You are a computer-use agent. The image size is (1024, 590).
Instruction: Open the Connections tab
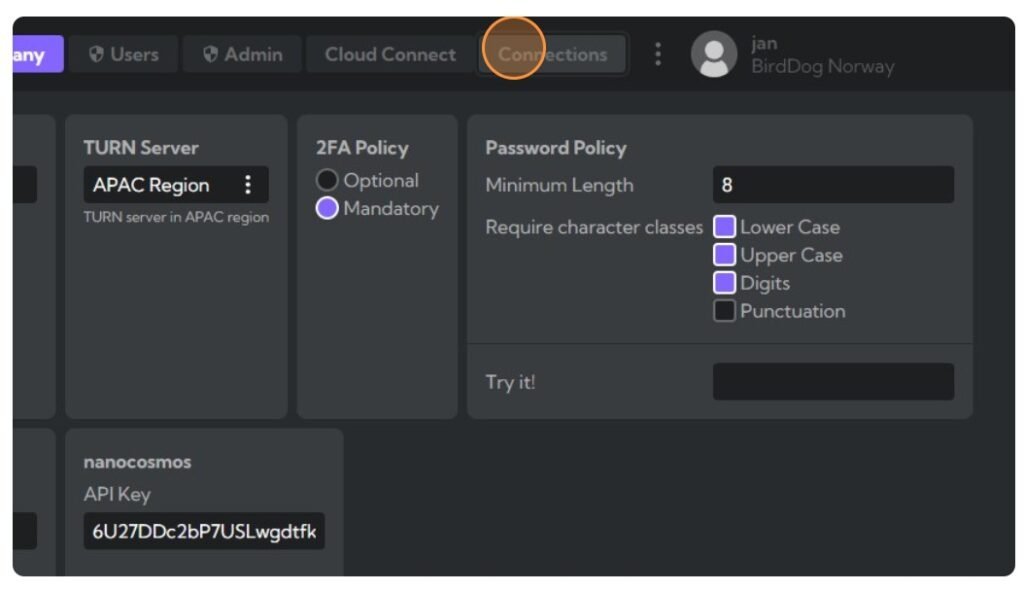click(552, 55)
